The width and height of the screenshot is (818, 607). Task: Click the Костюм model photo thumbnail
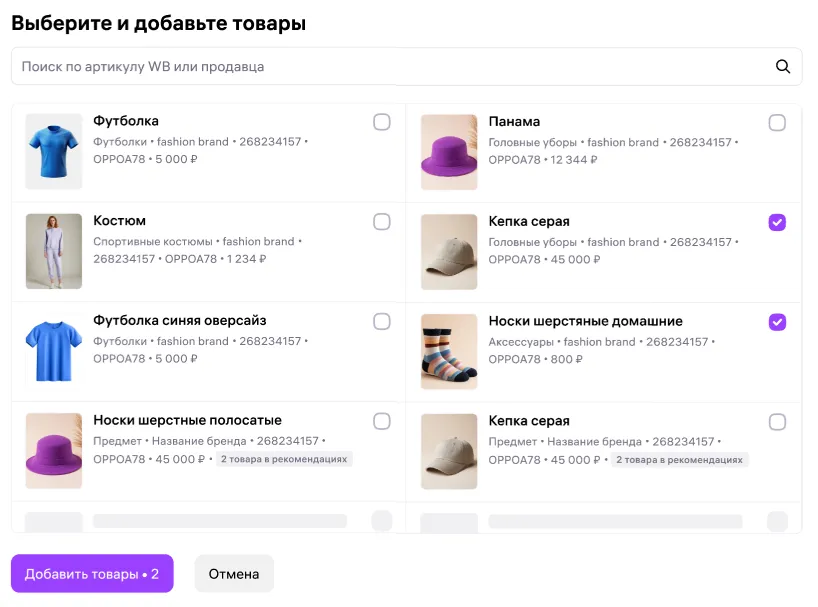click(54, 251)
